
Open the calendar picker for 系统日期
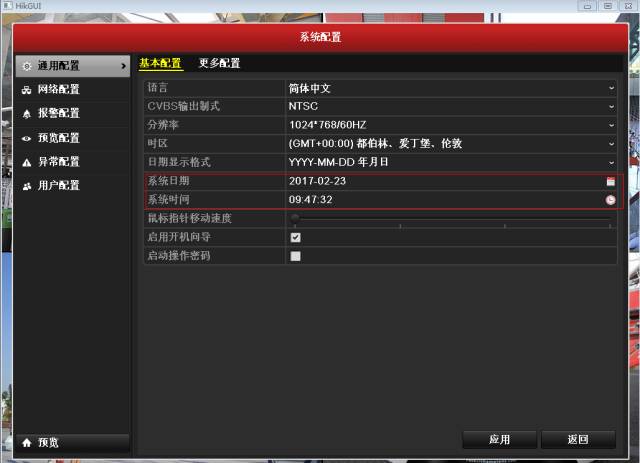tap(610, 182)
